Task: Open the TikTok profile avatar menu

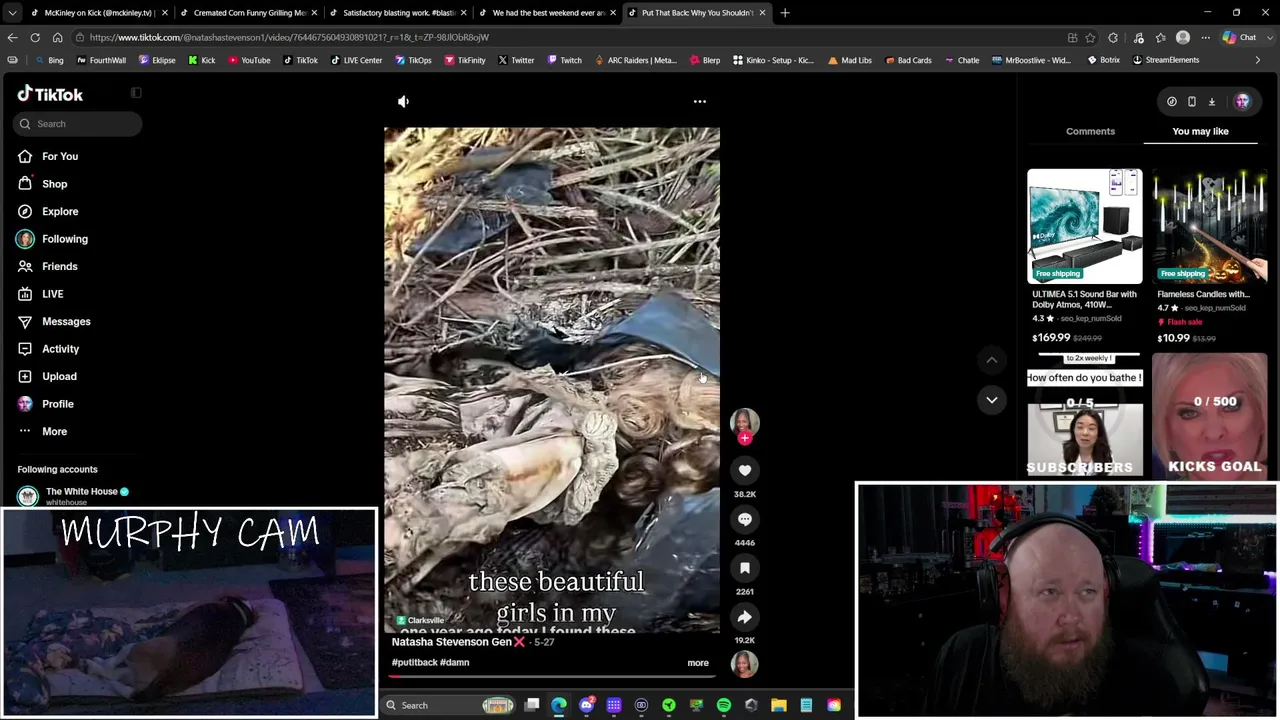Action: [1242, 101]
